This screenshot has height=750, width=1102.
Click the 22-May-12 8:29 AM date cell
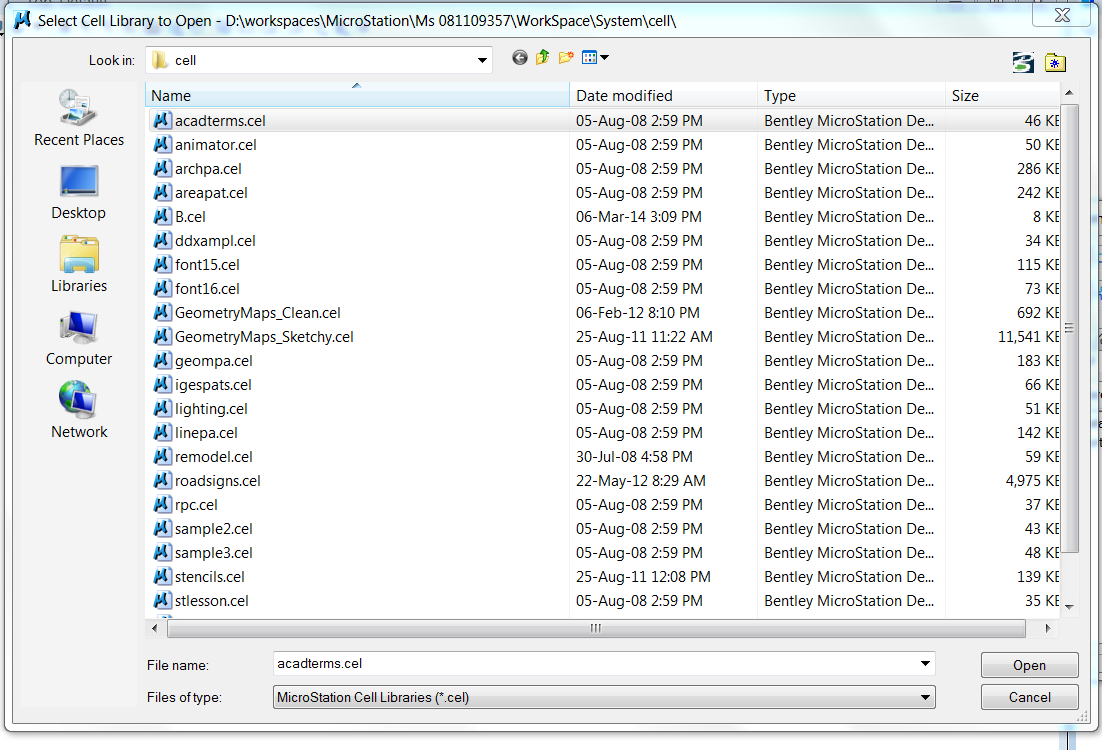640,481
